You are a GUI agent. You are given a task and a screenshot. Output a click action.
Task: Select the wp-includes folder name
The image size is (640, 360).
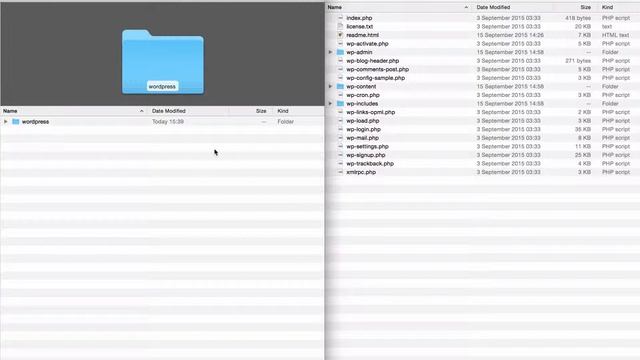click(x=362, y=104)
